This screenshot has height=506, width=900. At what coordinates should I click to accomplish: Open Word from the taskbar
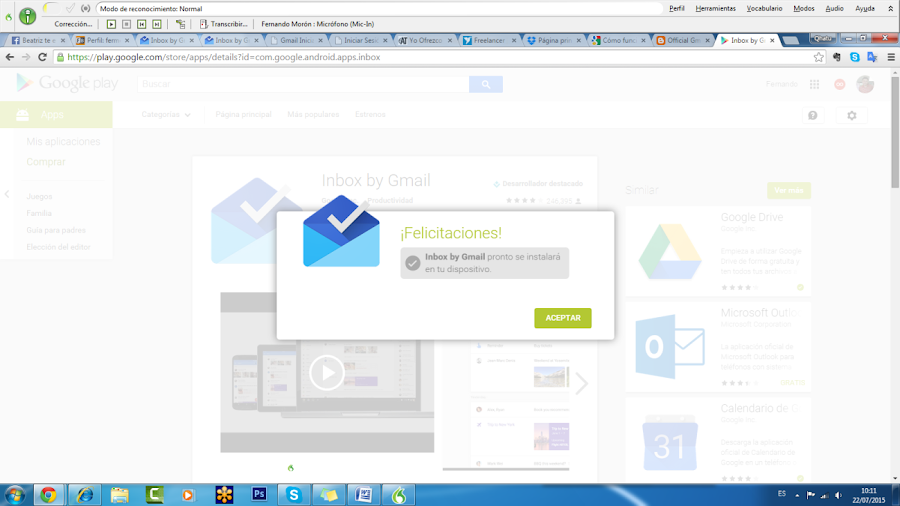pyautogui.click(x=363, y=495)
